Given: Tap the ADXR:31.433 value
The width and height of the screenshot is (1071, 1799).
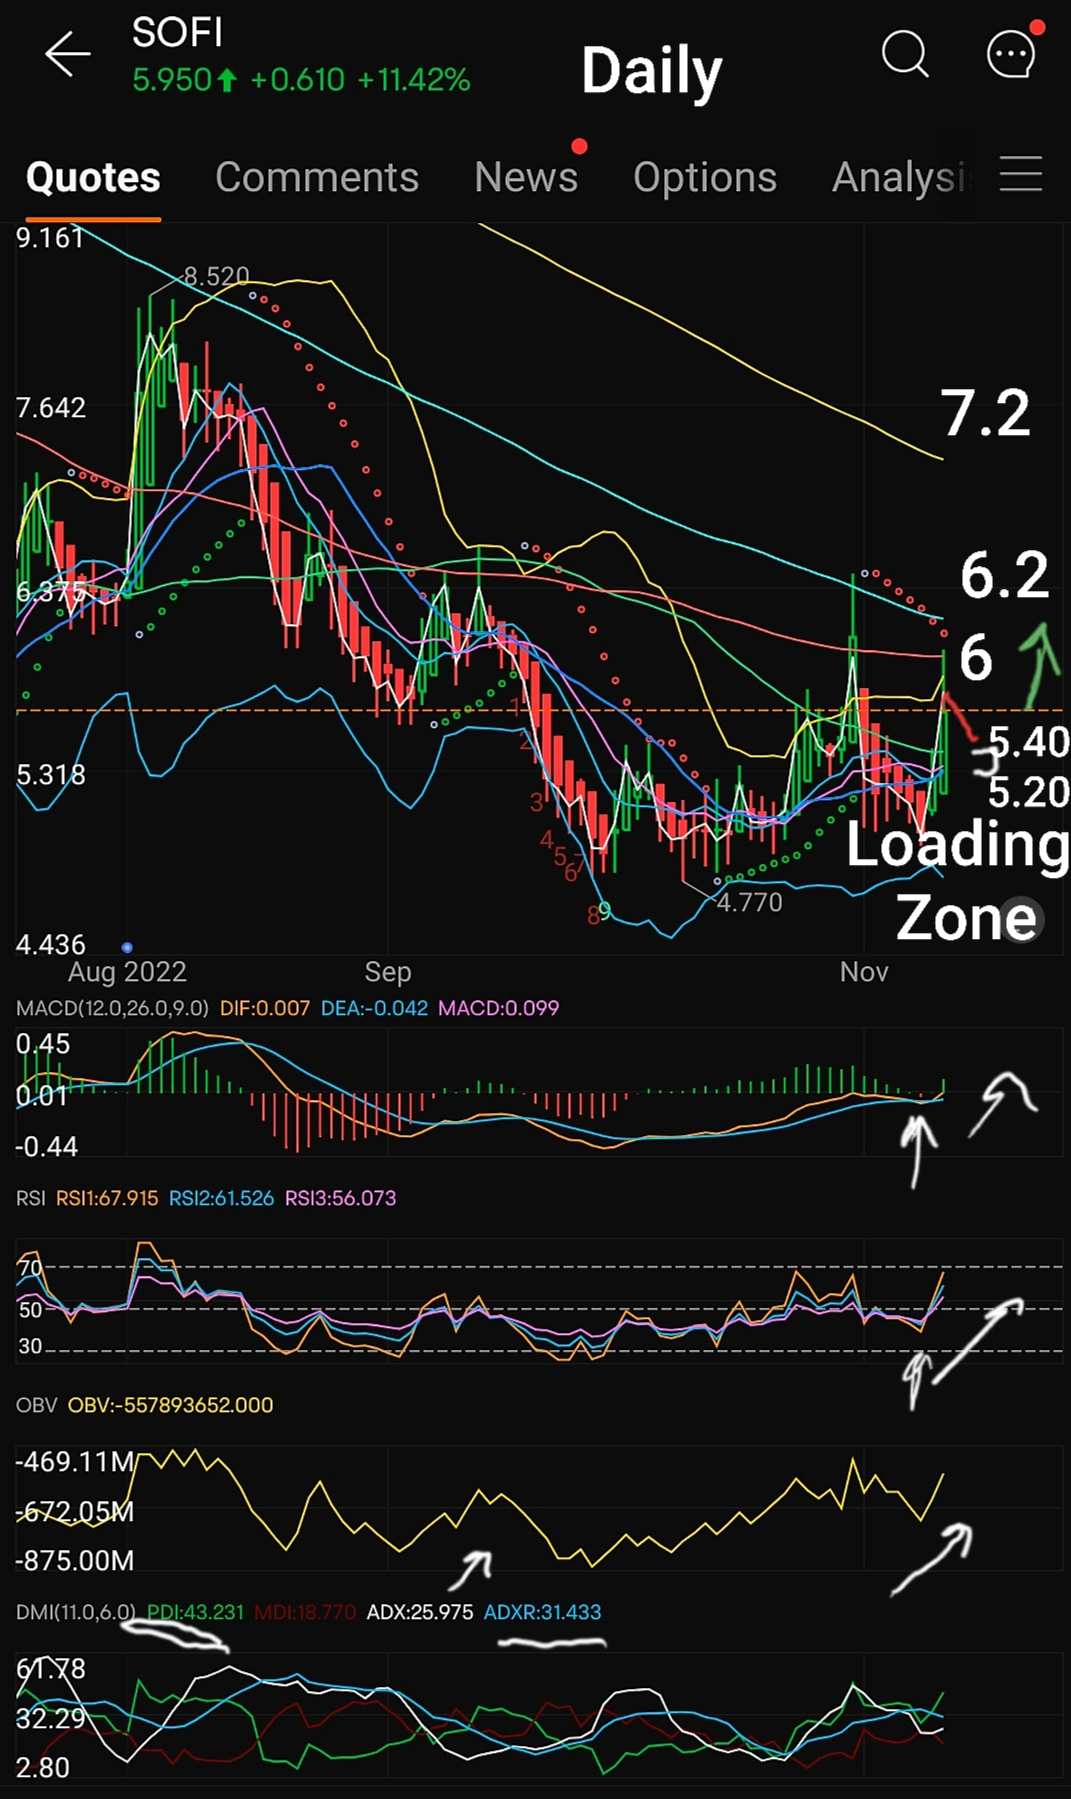Looking at the screenshot, I should [x=543, y=1612].
